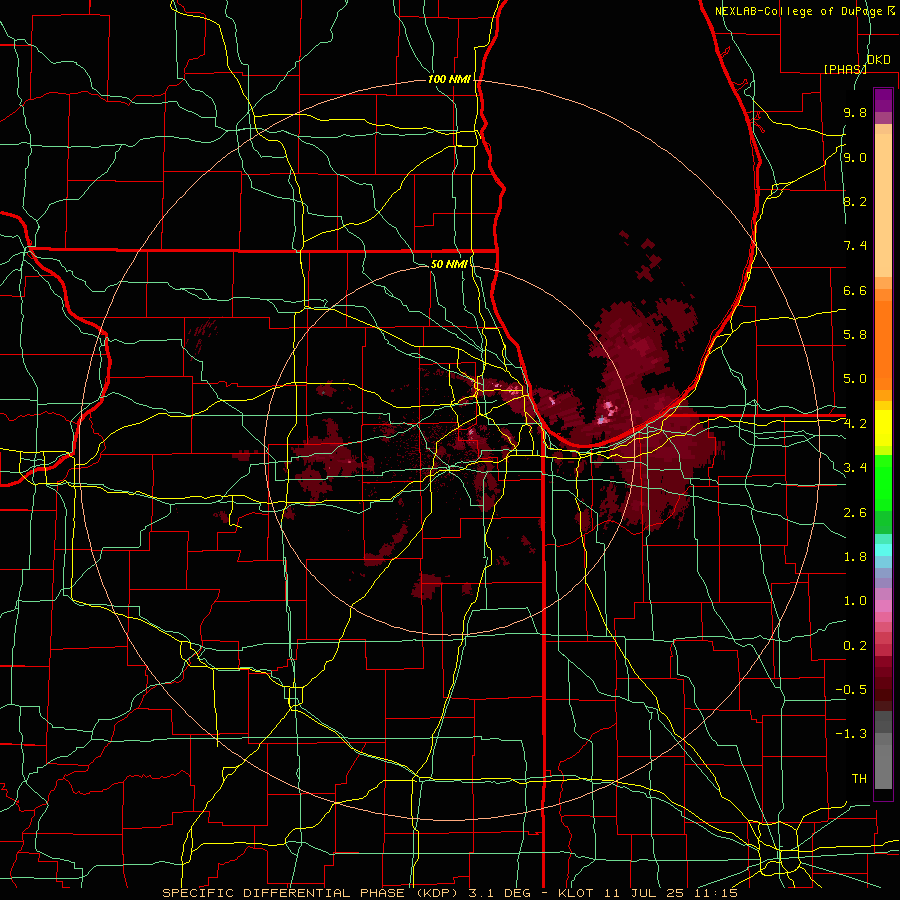
Task: Select the 2.6 legend value
Action: 855,513
